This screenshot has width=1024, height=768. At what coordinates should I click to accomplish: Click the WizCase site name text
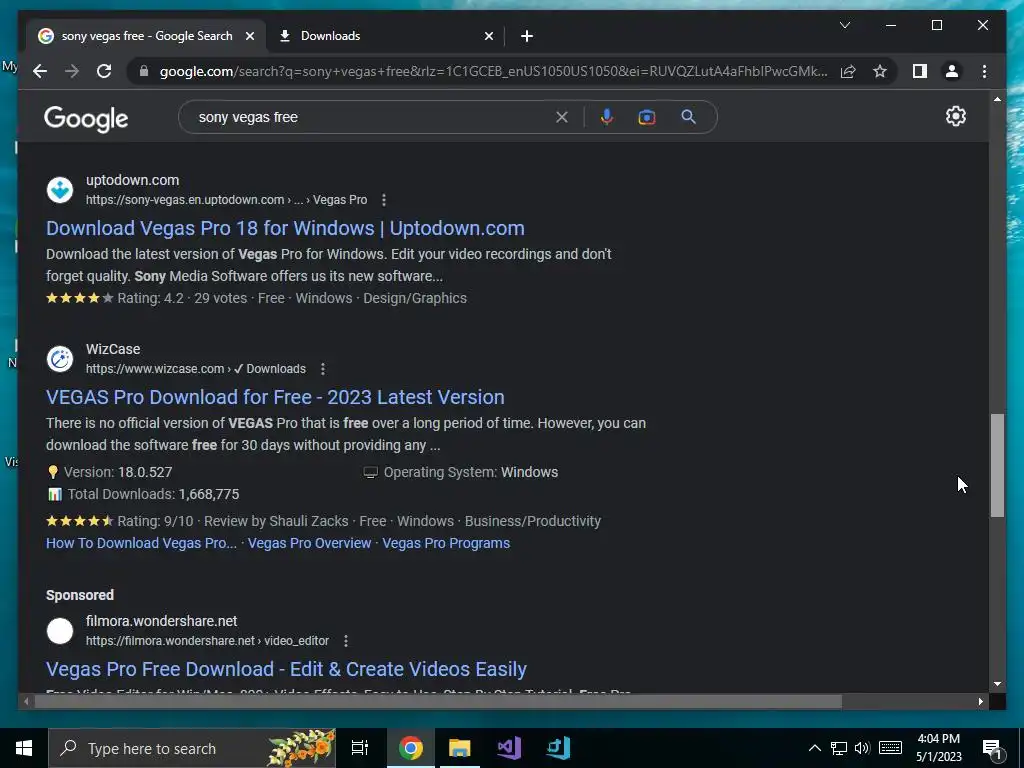pos(113,349)
